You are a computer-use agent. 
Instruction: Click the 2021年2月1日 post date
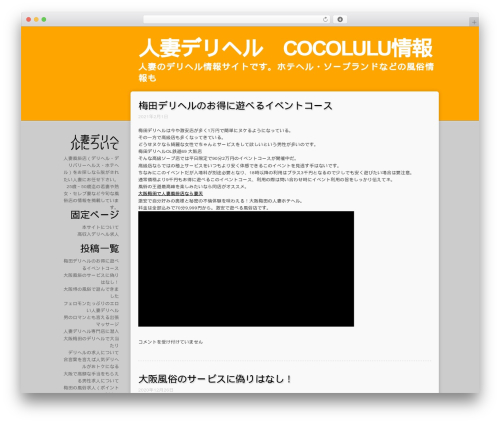(153, 117)
